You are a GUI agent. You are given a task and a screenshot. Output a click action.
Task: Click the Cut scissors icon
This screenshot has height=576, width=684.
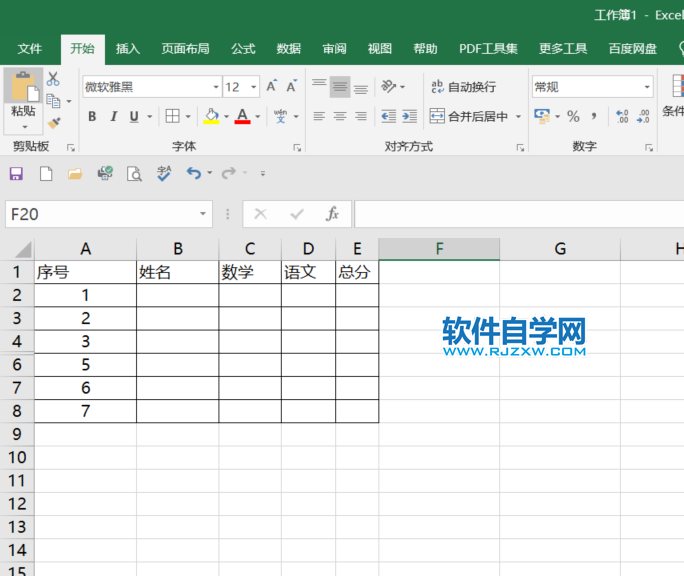pyautogui.click(x=53, y=79)
